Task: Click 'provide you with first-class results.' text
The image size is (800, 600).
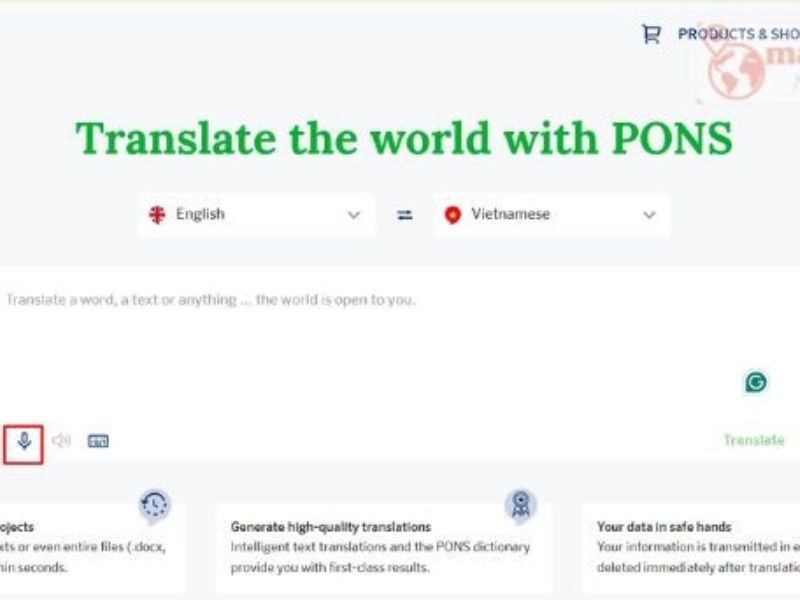Action: [x=330, y=567]
